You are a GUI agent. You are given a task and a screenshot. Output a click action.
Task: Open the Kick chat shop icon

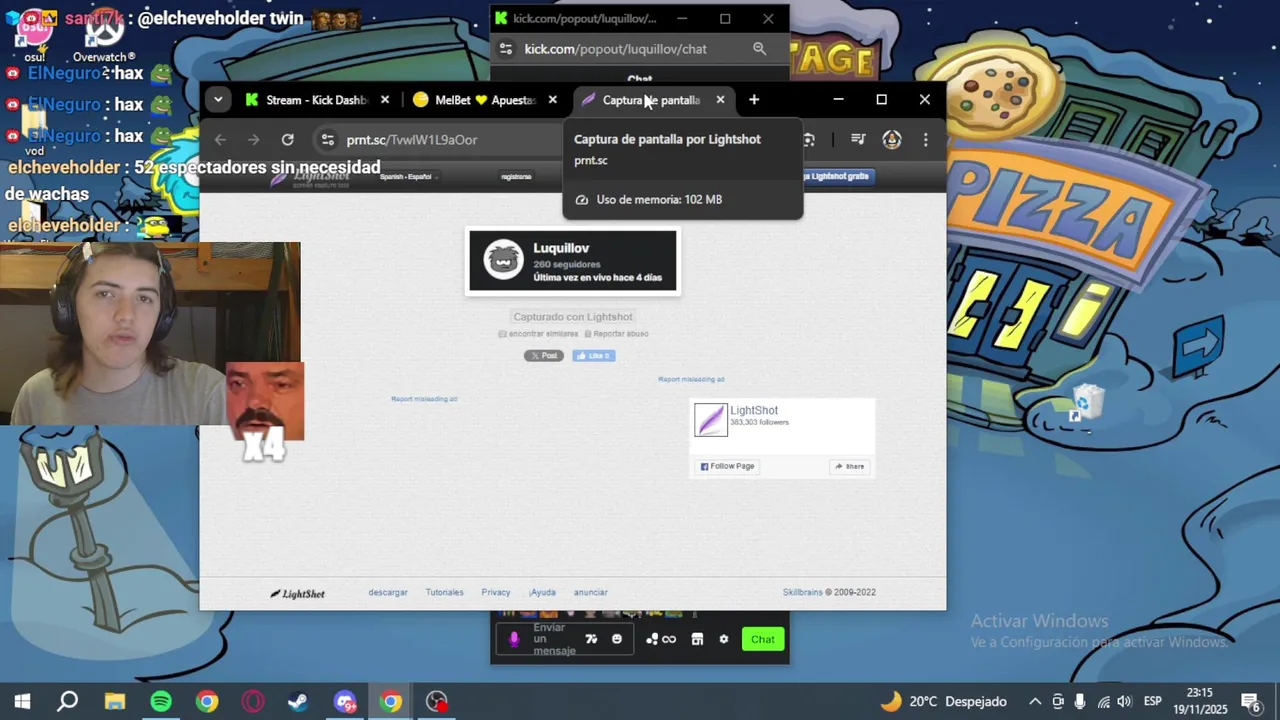tap(697, 639)
